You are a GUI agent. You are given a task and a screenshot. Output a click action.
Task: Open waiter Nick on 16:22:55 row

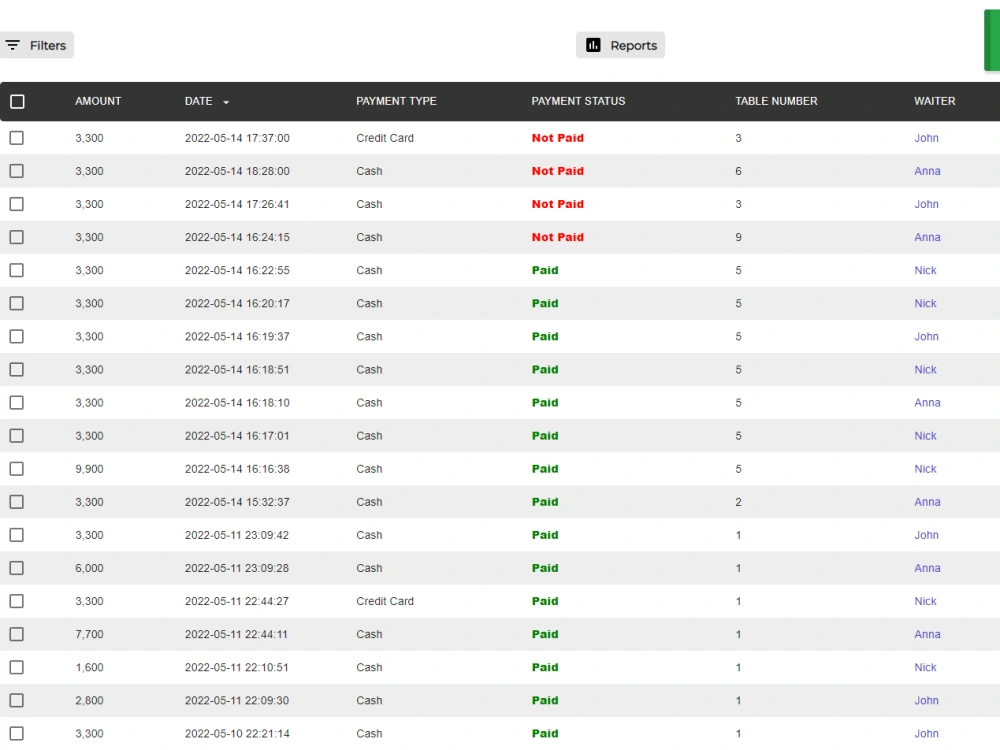click(925, 270)
